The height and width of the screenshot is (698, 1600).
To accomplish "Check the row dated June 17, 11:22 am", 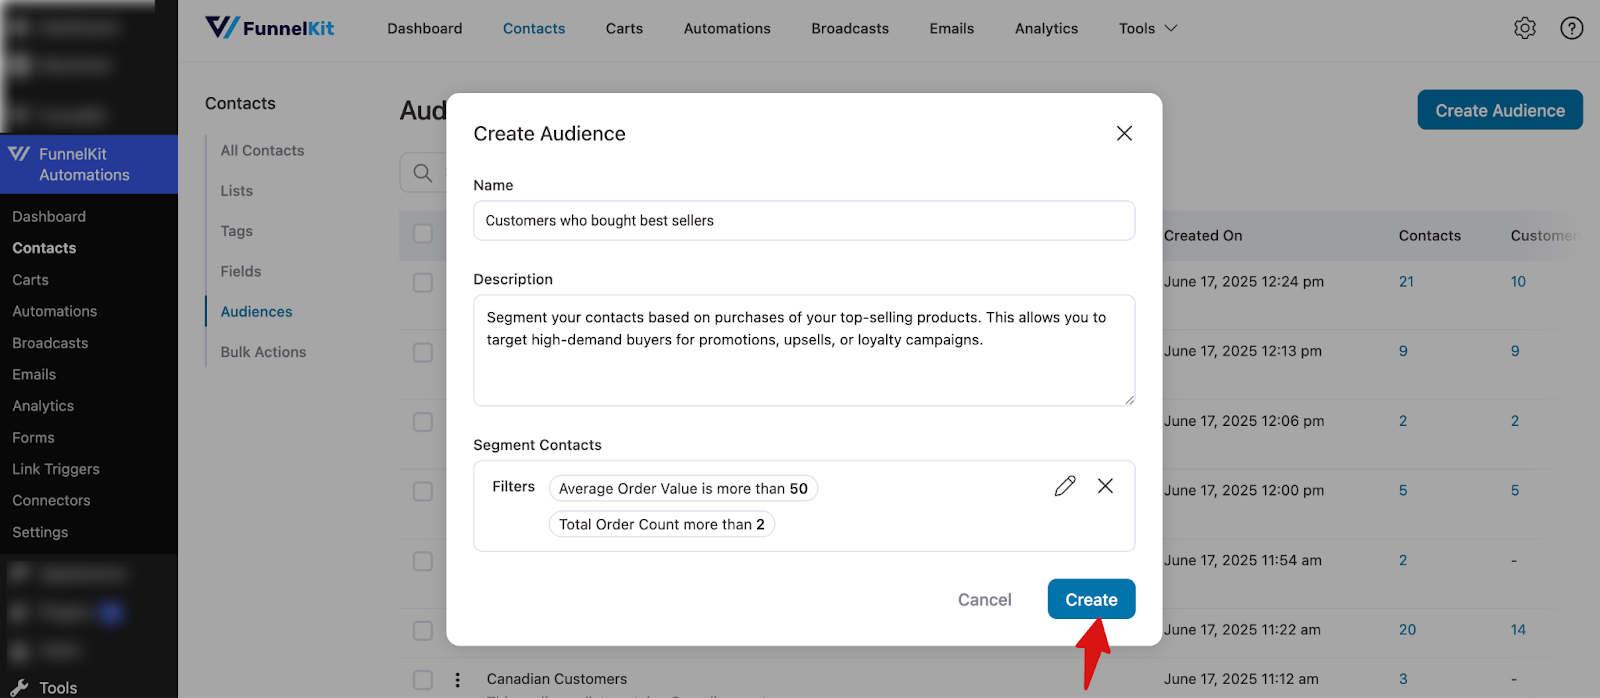I will pyautogui.click(x=423, y=631).
